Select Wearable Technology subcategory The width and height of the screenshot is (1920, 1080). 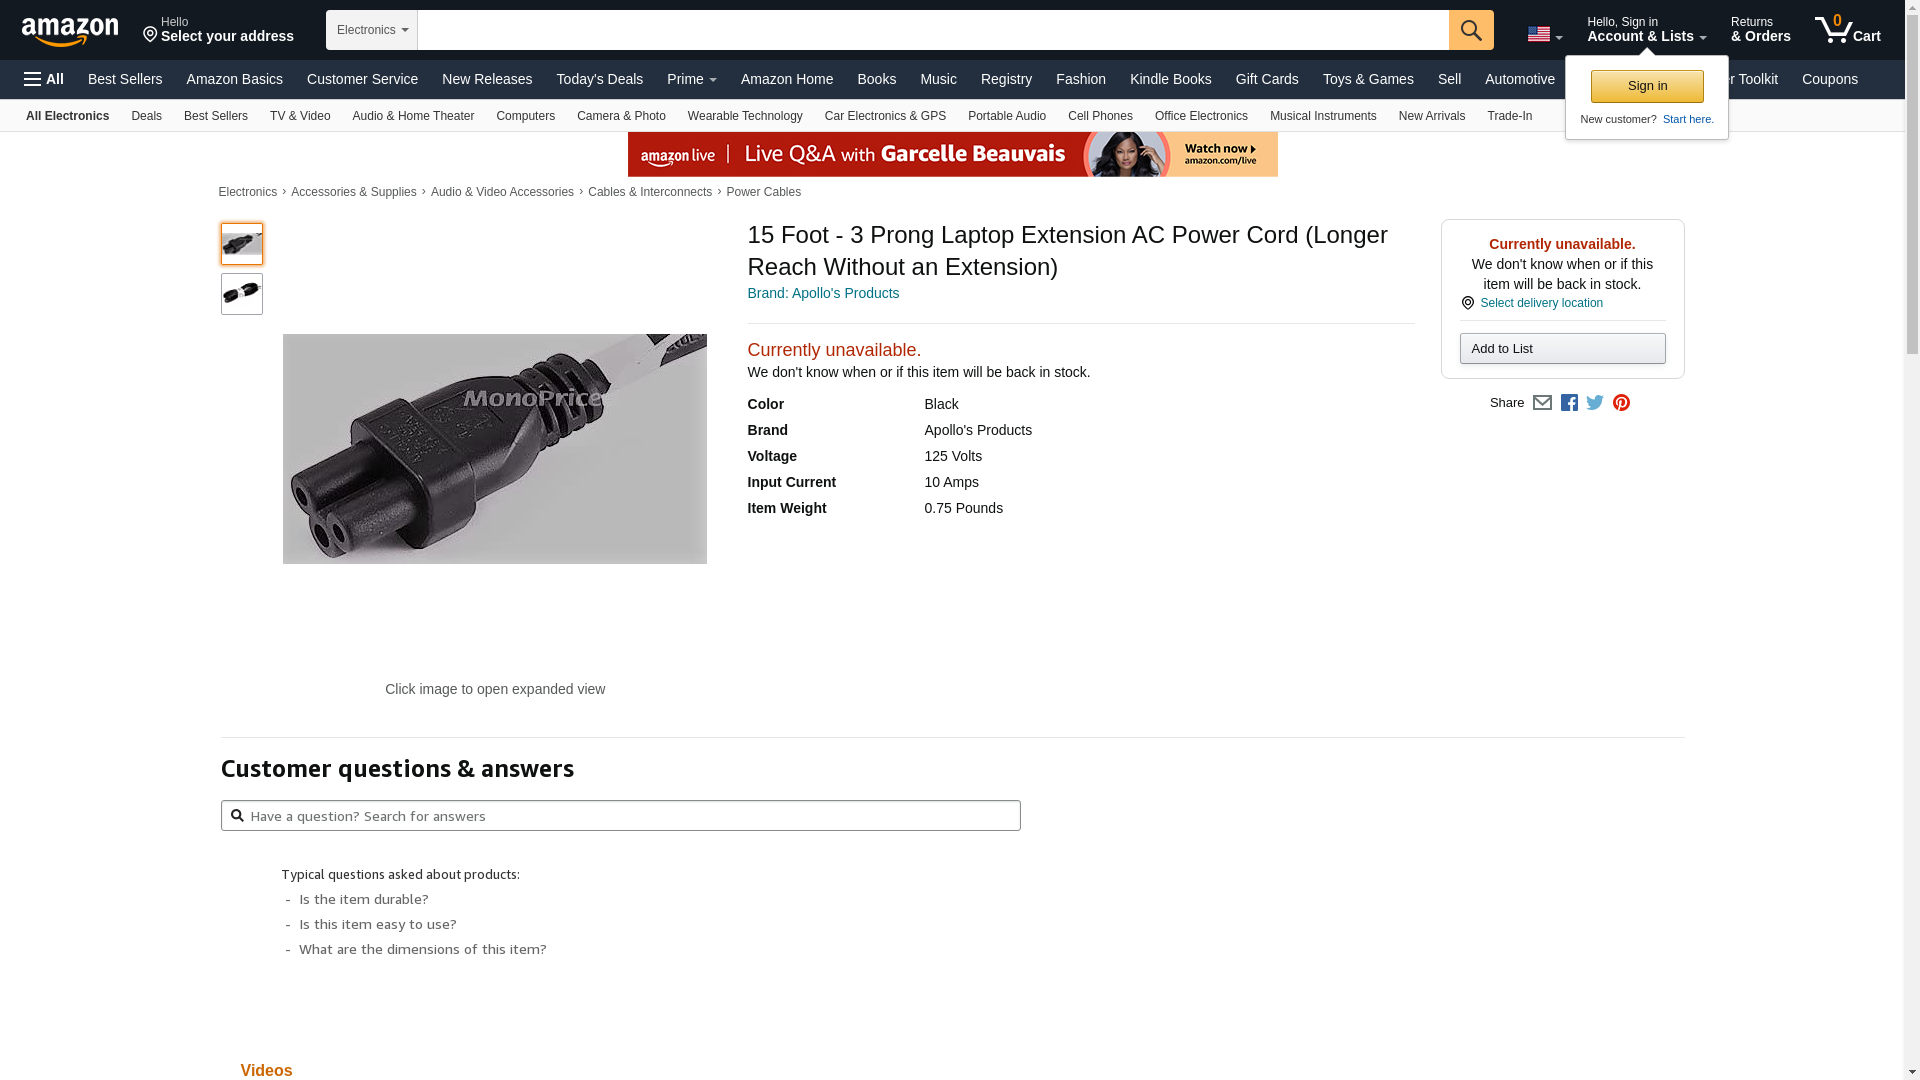[745, 116]
